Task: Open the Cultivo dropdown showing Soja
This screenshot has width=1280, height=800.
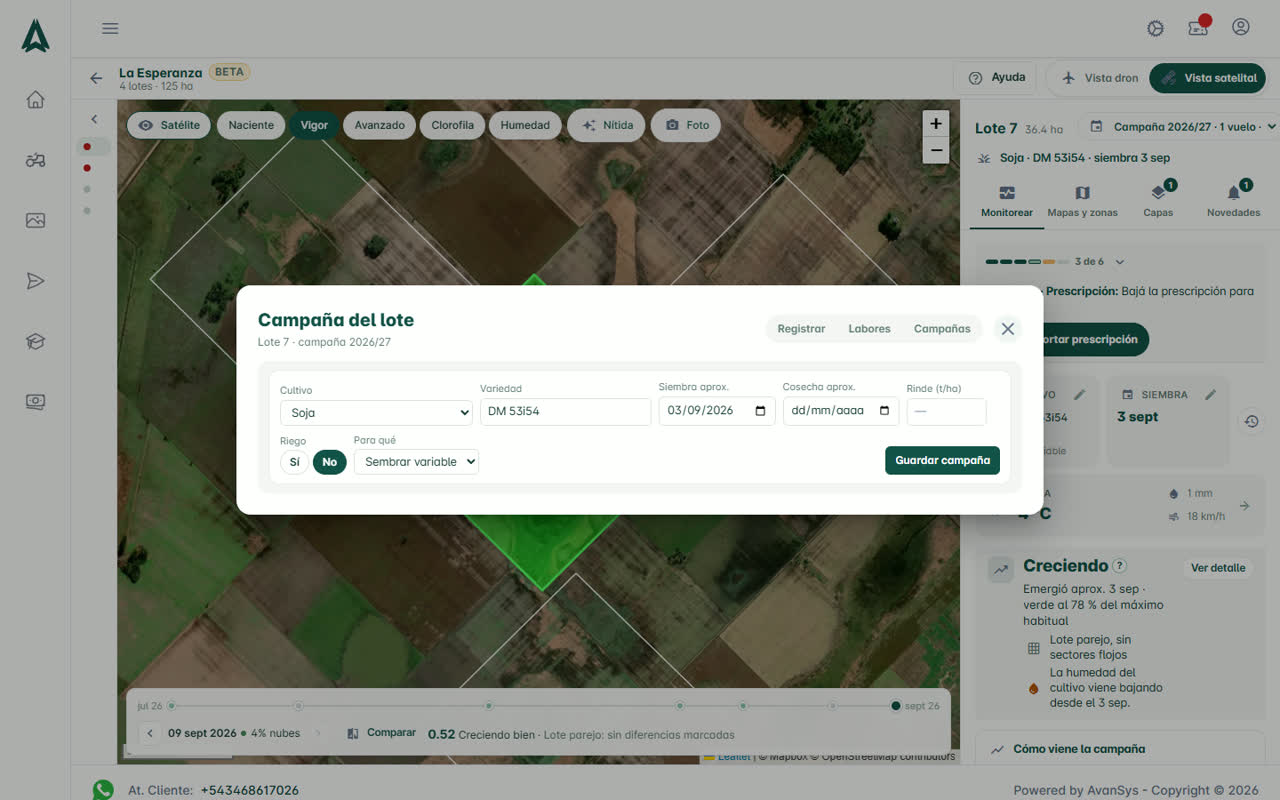Action: click(376, 412)
